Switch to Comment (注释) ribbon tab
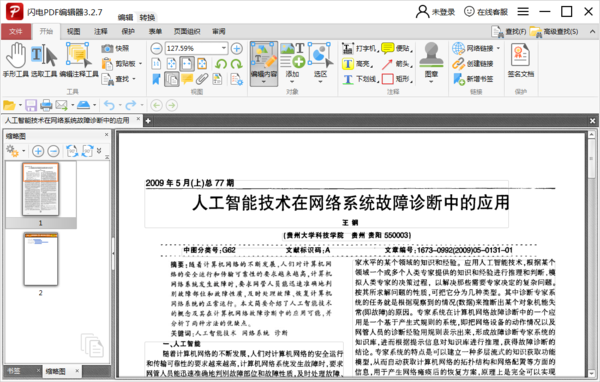 coord(101,31)
